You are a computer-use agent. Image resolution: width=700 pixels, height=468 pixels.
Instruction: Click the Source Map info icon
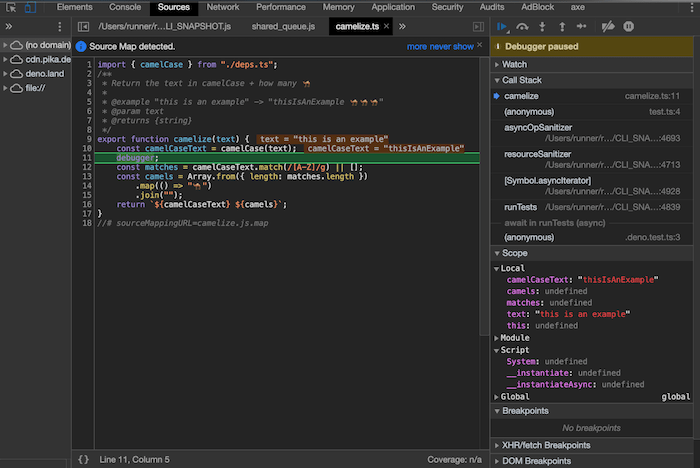click(81, 46)
